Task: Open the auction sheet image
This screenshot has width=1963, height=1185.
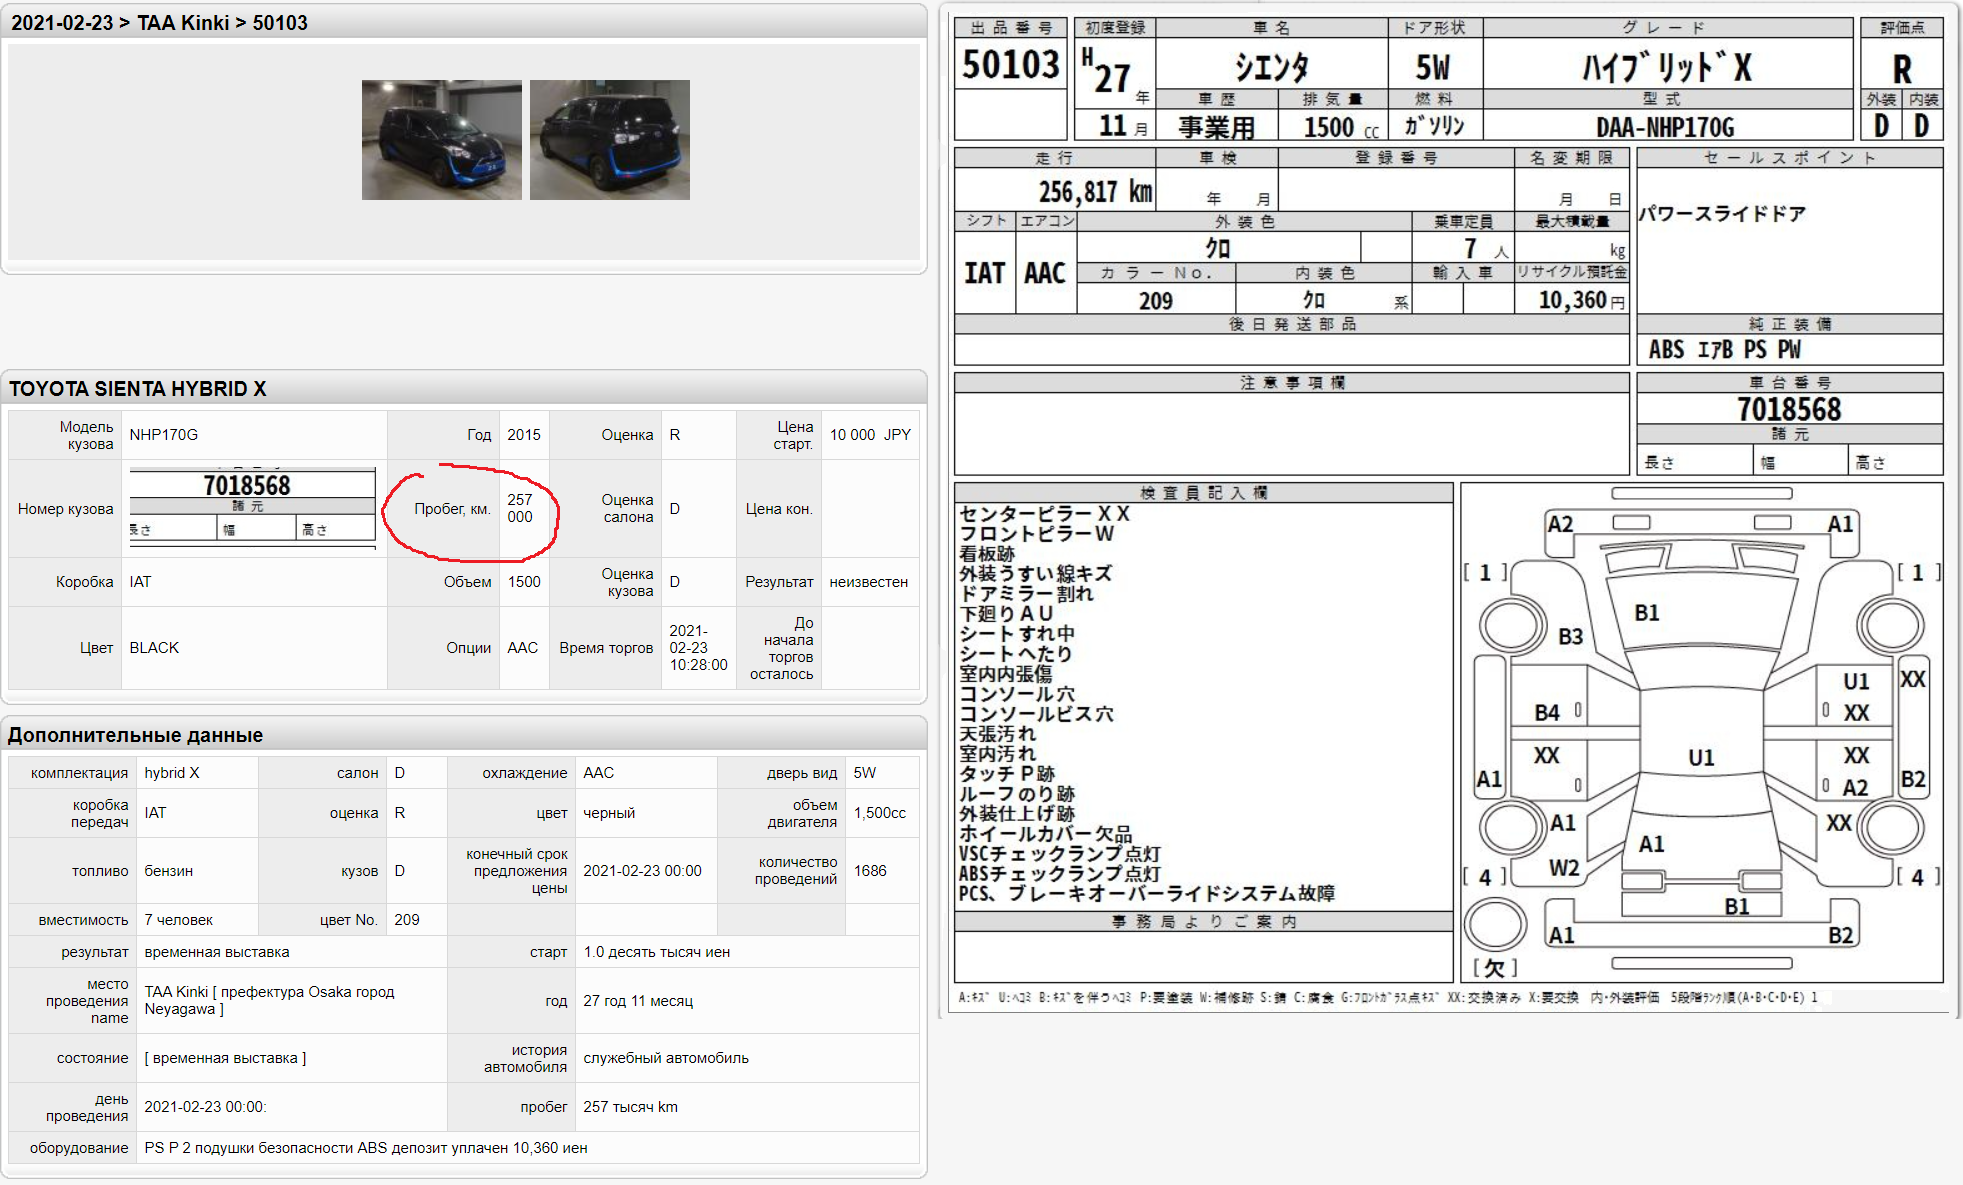Action: tap(1448, 513)
